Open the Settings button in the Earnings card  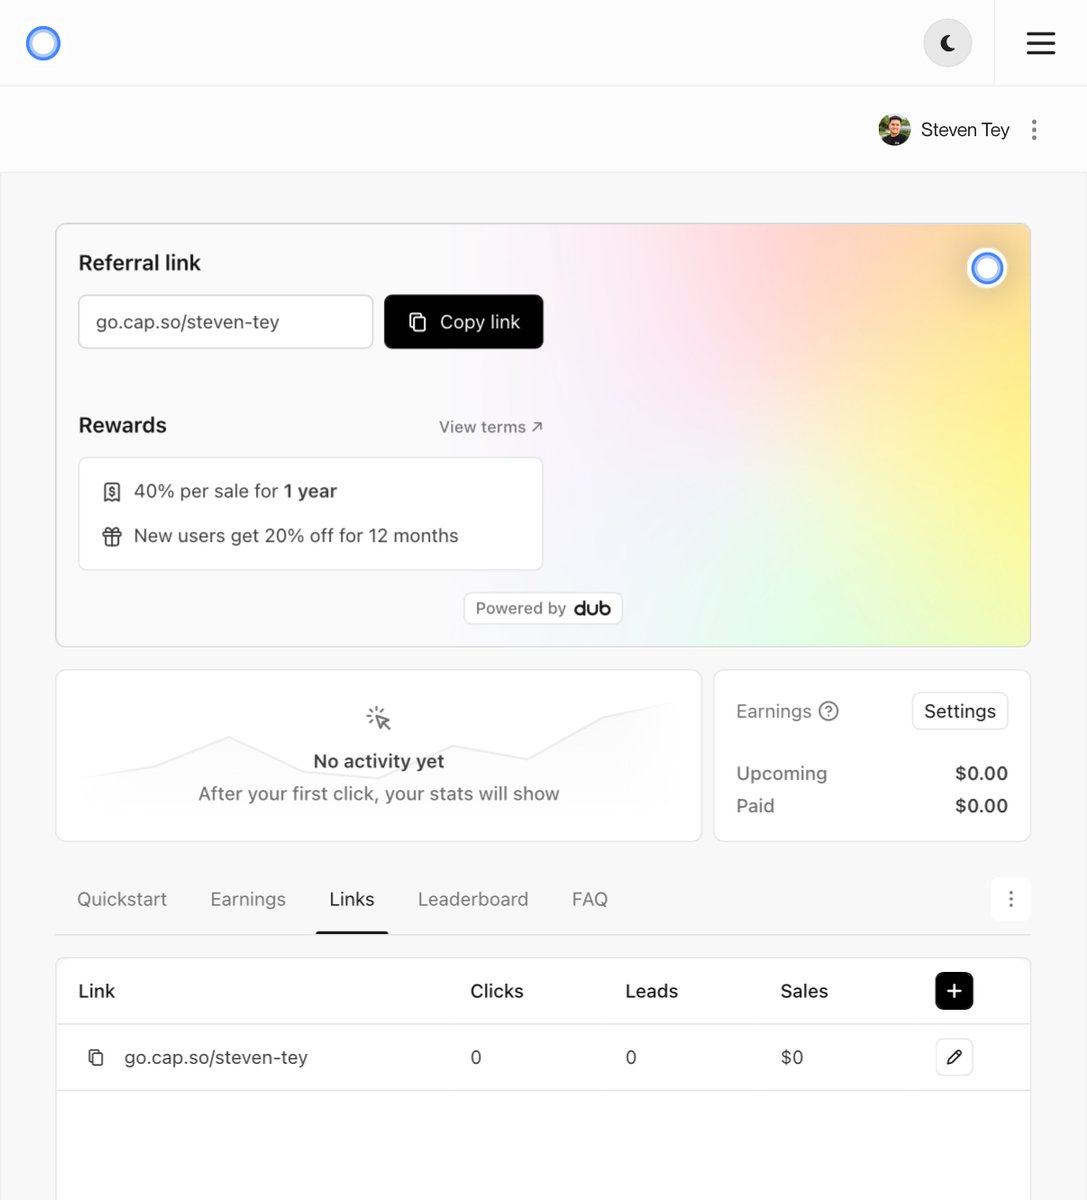pos(960,711)
